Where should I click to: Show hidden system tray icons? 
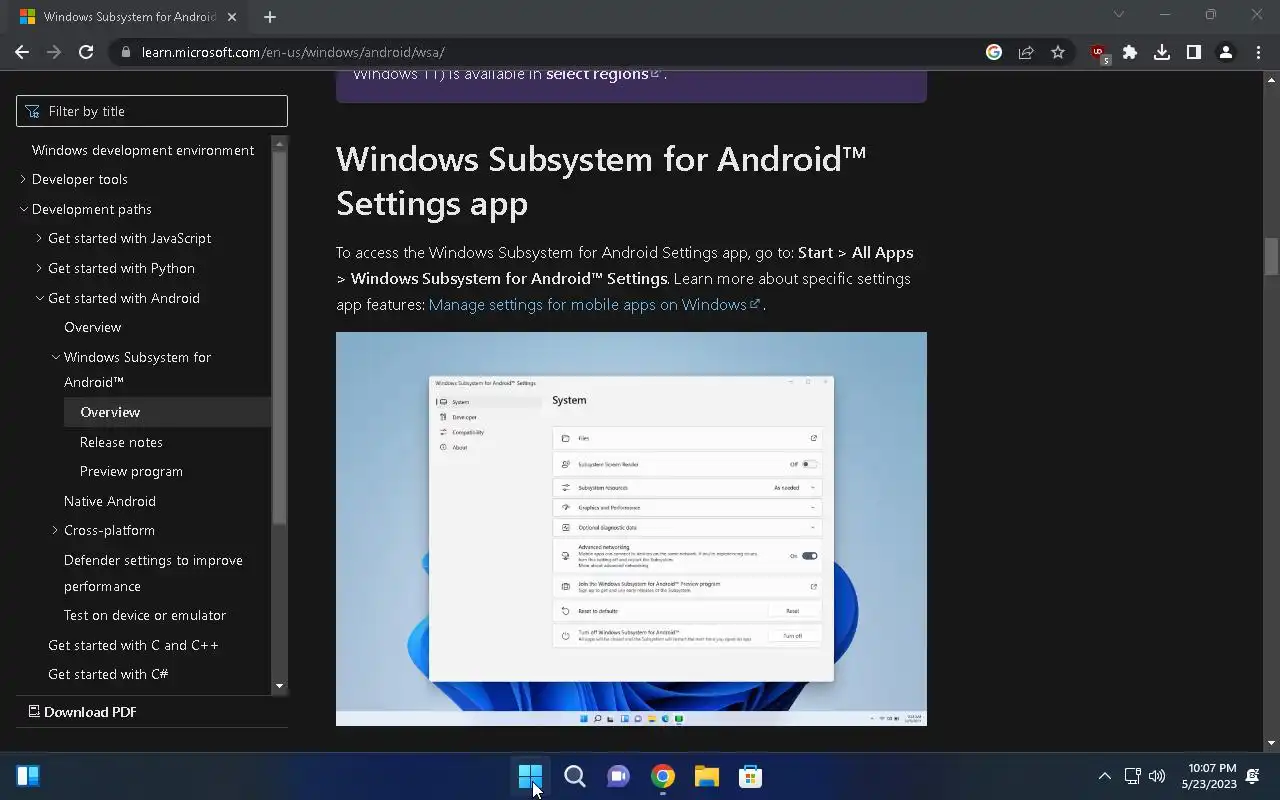pyautogui.click(x=1104, y=776)
